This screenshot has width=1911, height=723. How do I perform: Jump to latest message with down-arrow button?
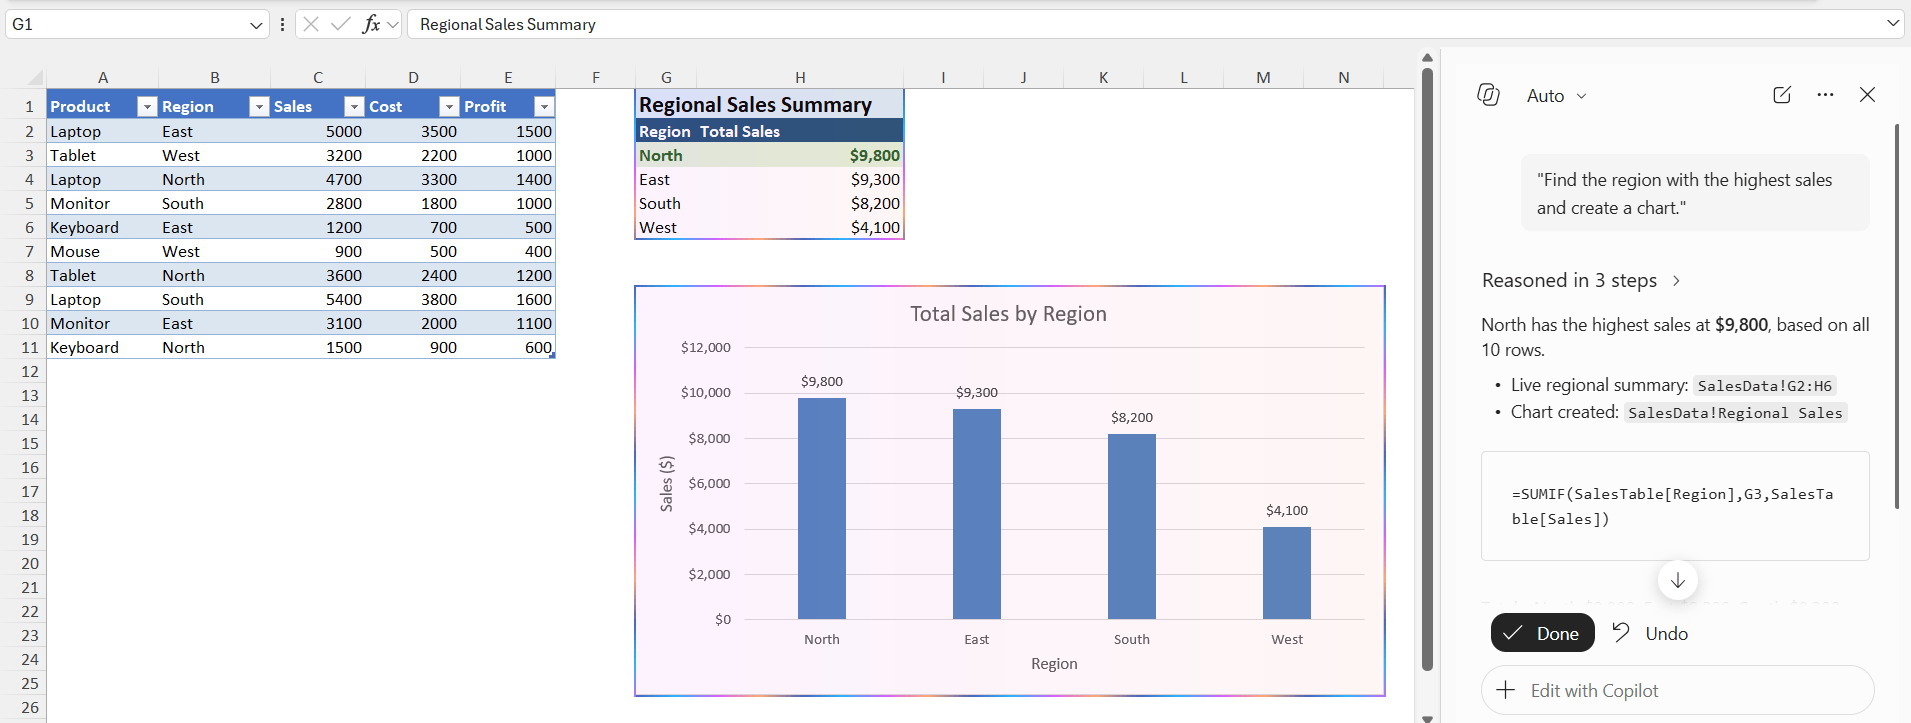1677,581
